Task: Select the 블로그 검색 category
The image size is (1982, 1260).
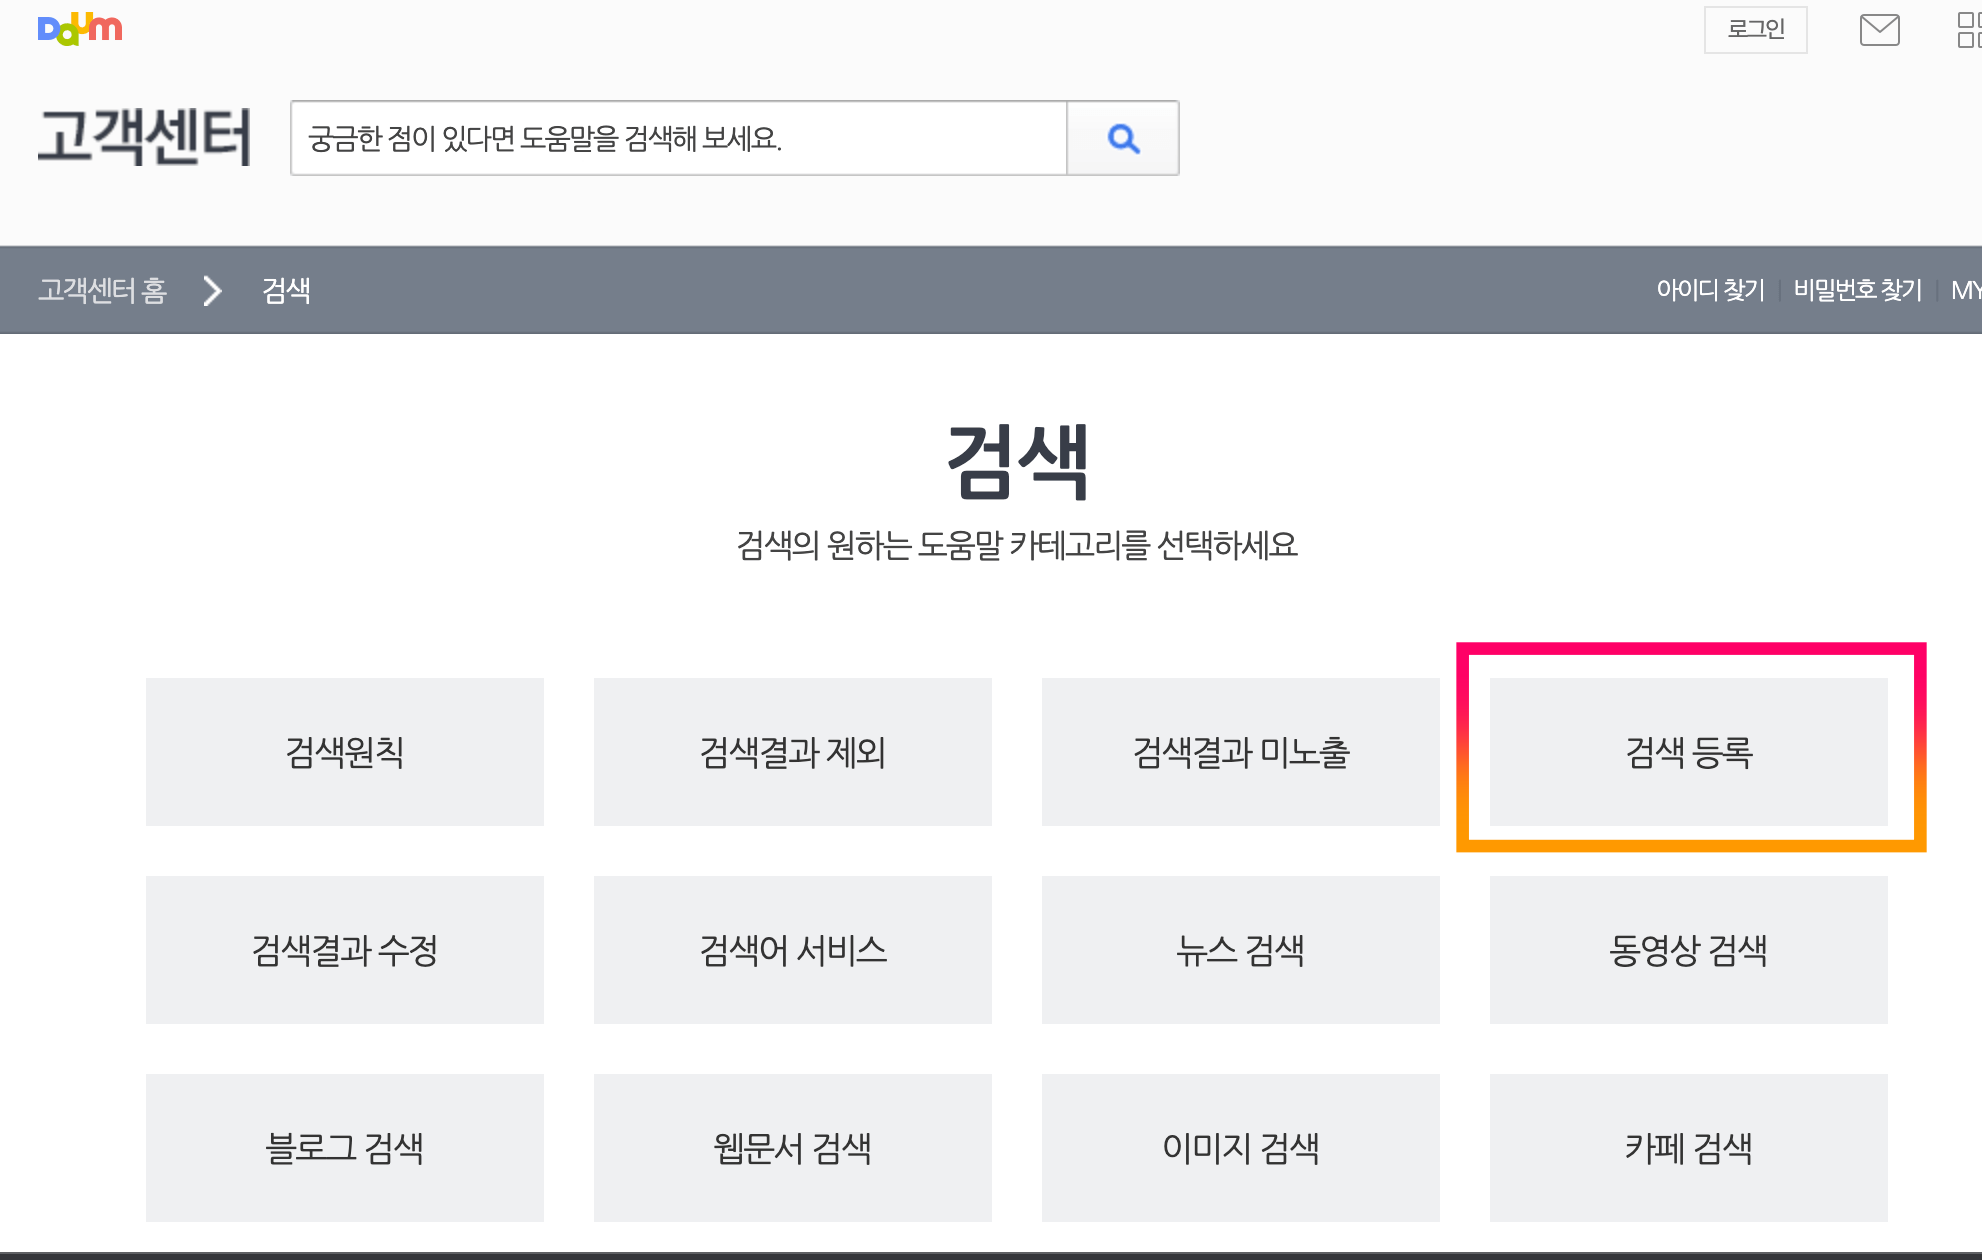Action: tap(345, 1148)
